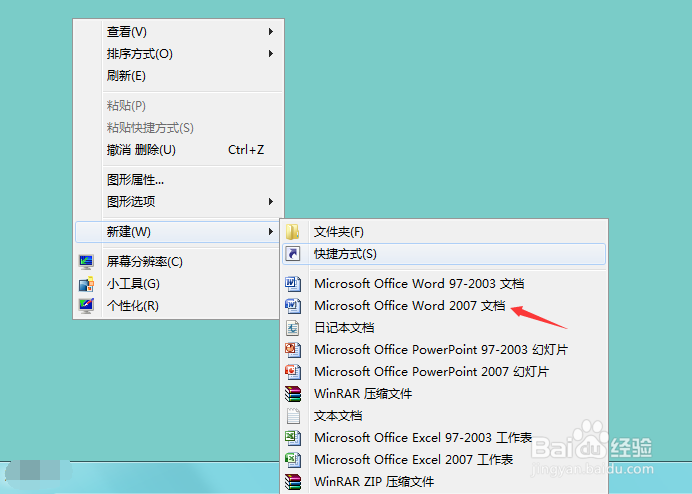Open the 查看(V) menu entry
This screenshot has height=494, width=692.
coord(178,32)
